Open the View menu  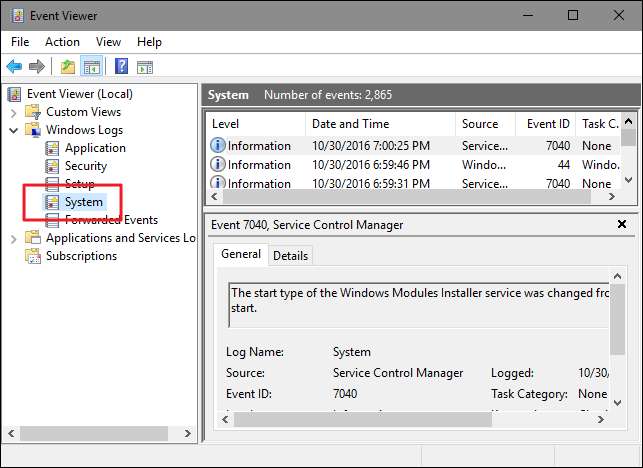(108, 42)
